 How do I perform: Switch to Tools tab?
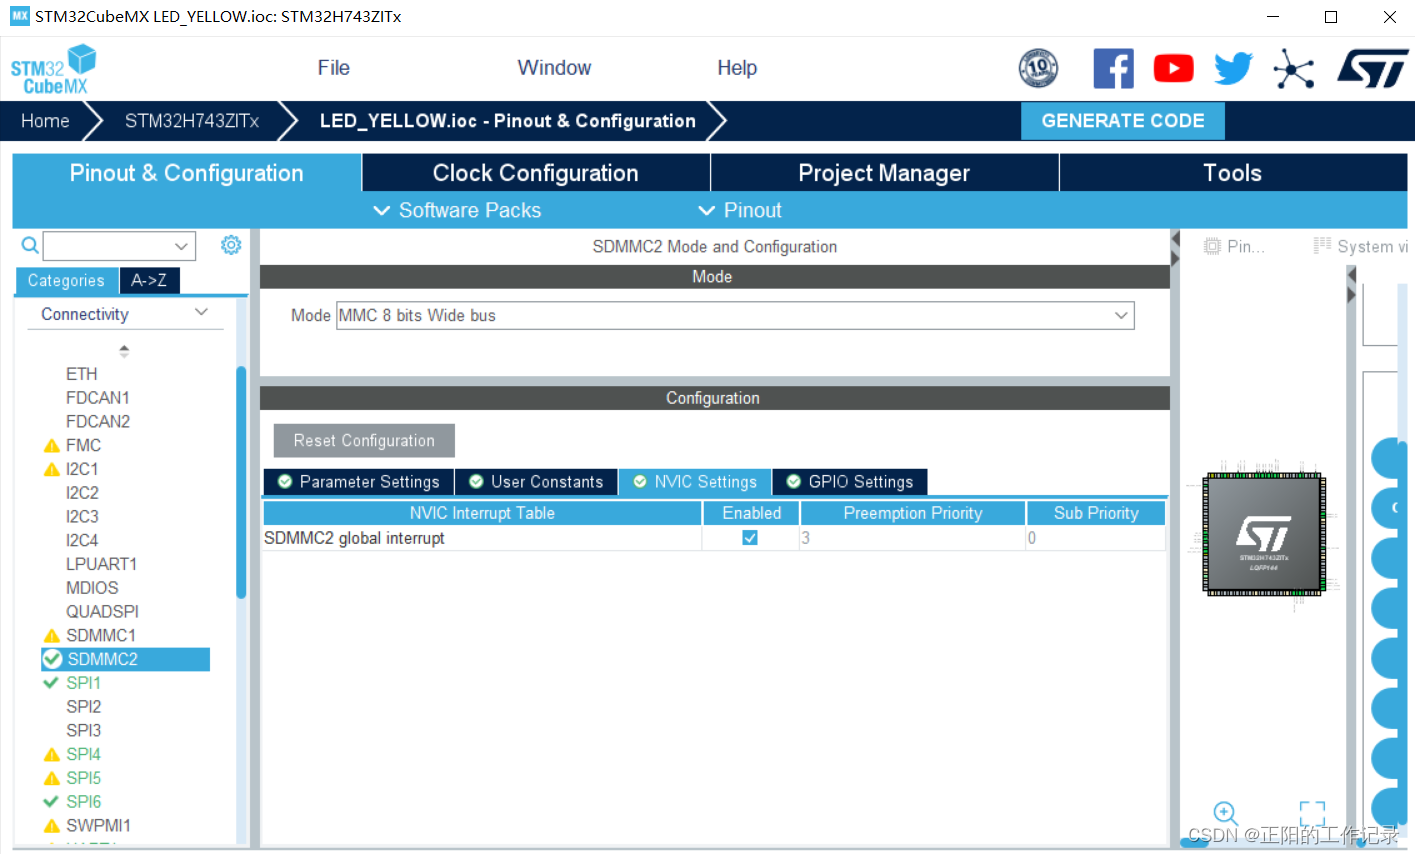(1233, 173)
